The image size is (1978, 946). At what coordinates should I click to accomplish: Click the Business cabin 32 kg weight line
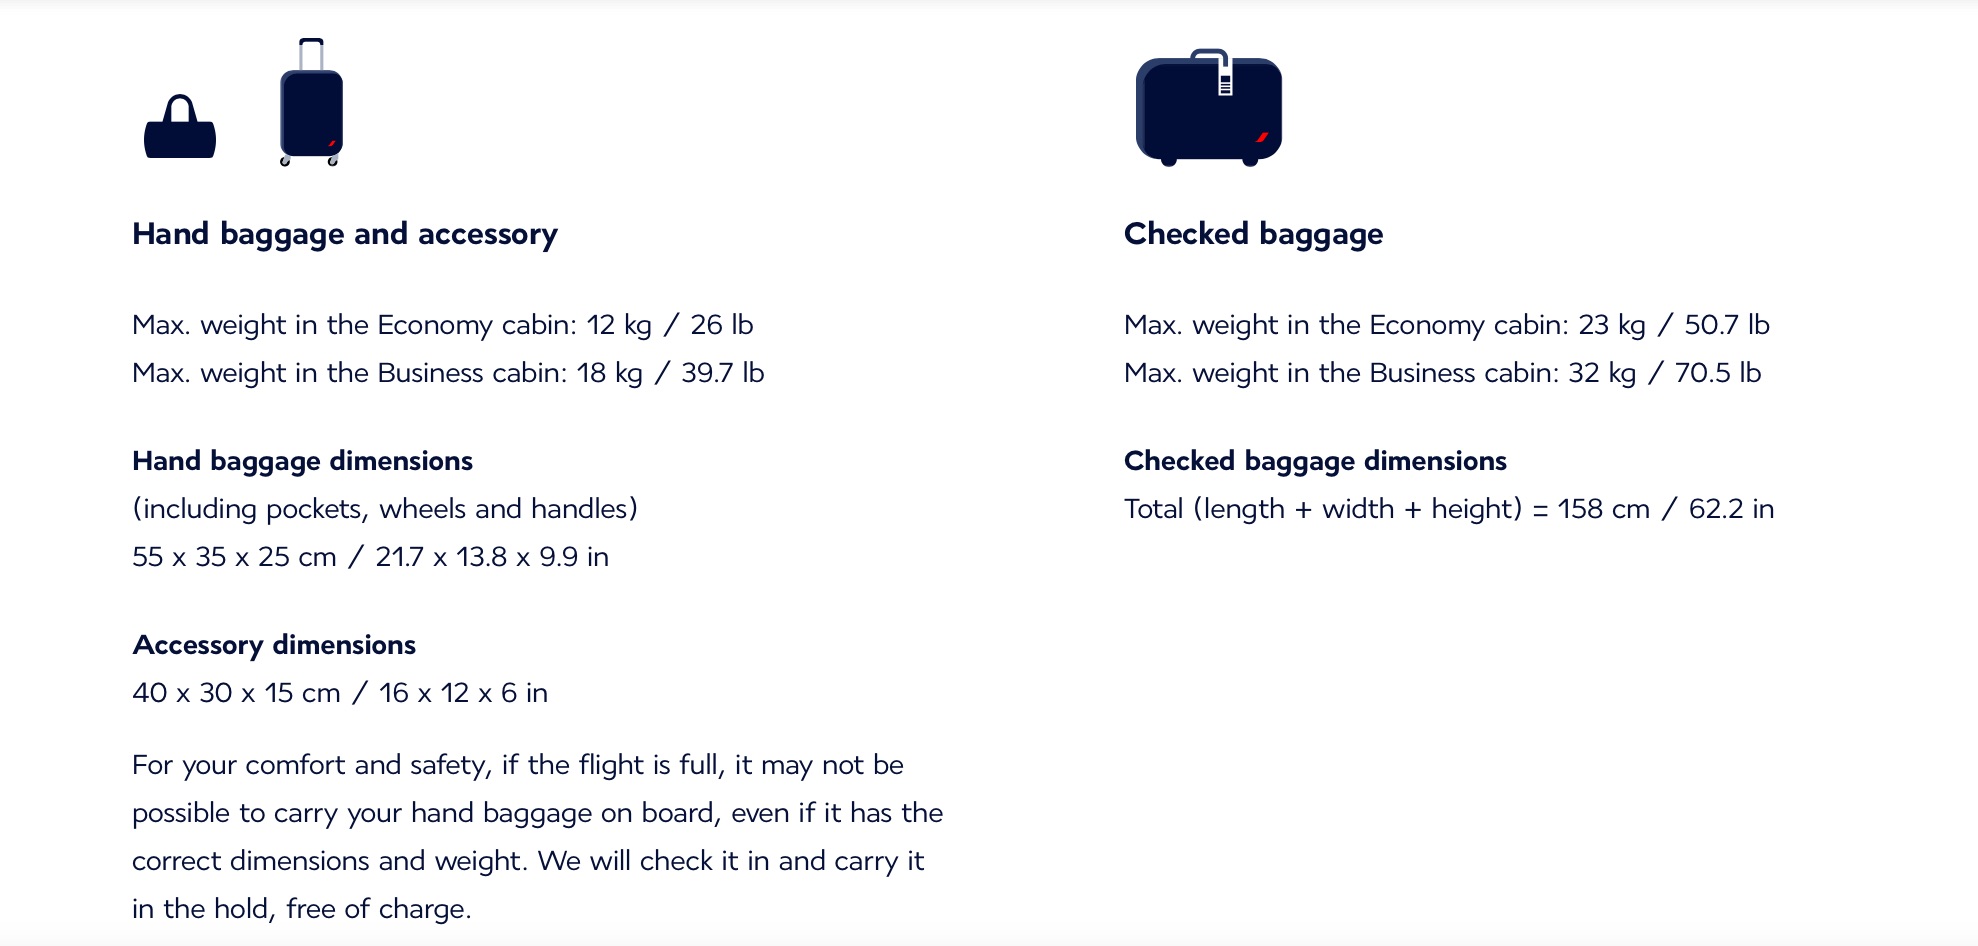(1442, 373)
